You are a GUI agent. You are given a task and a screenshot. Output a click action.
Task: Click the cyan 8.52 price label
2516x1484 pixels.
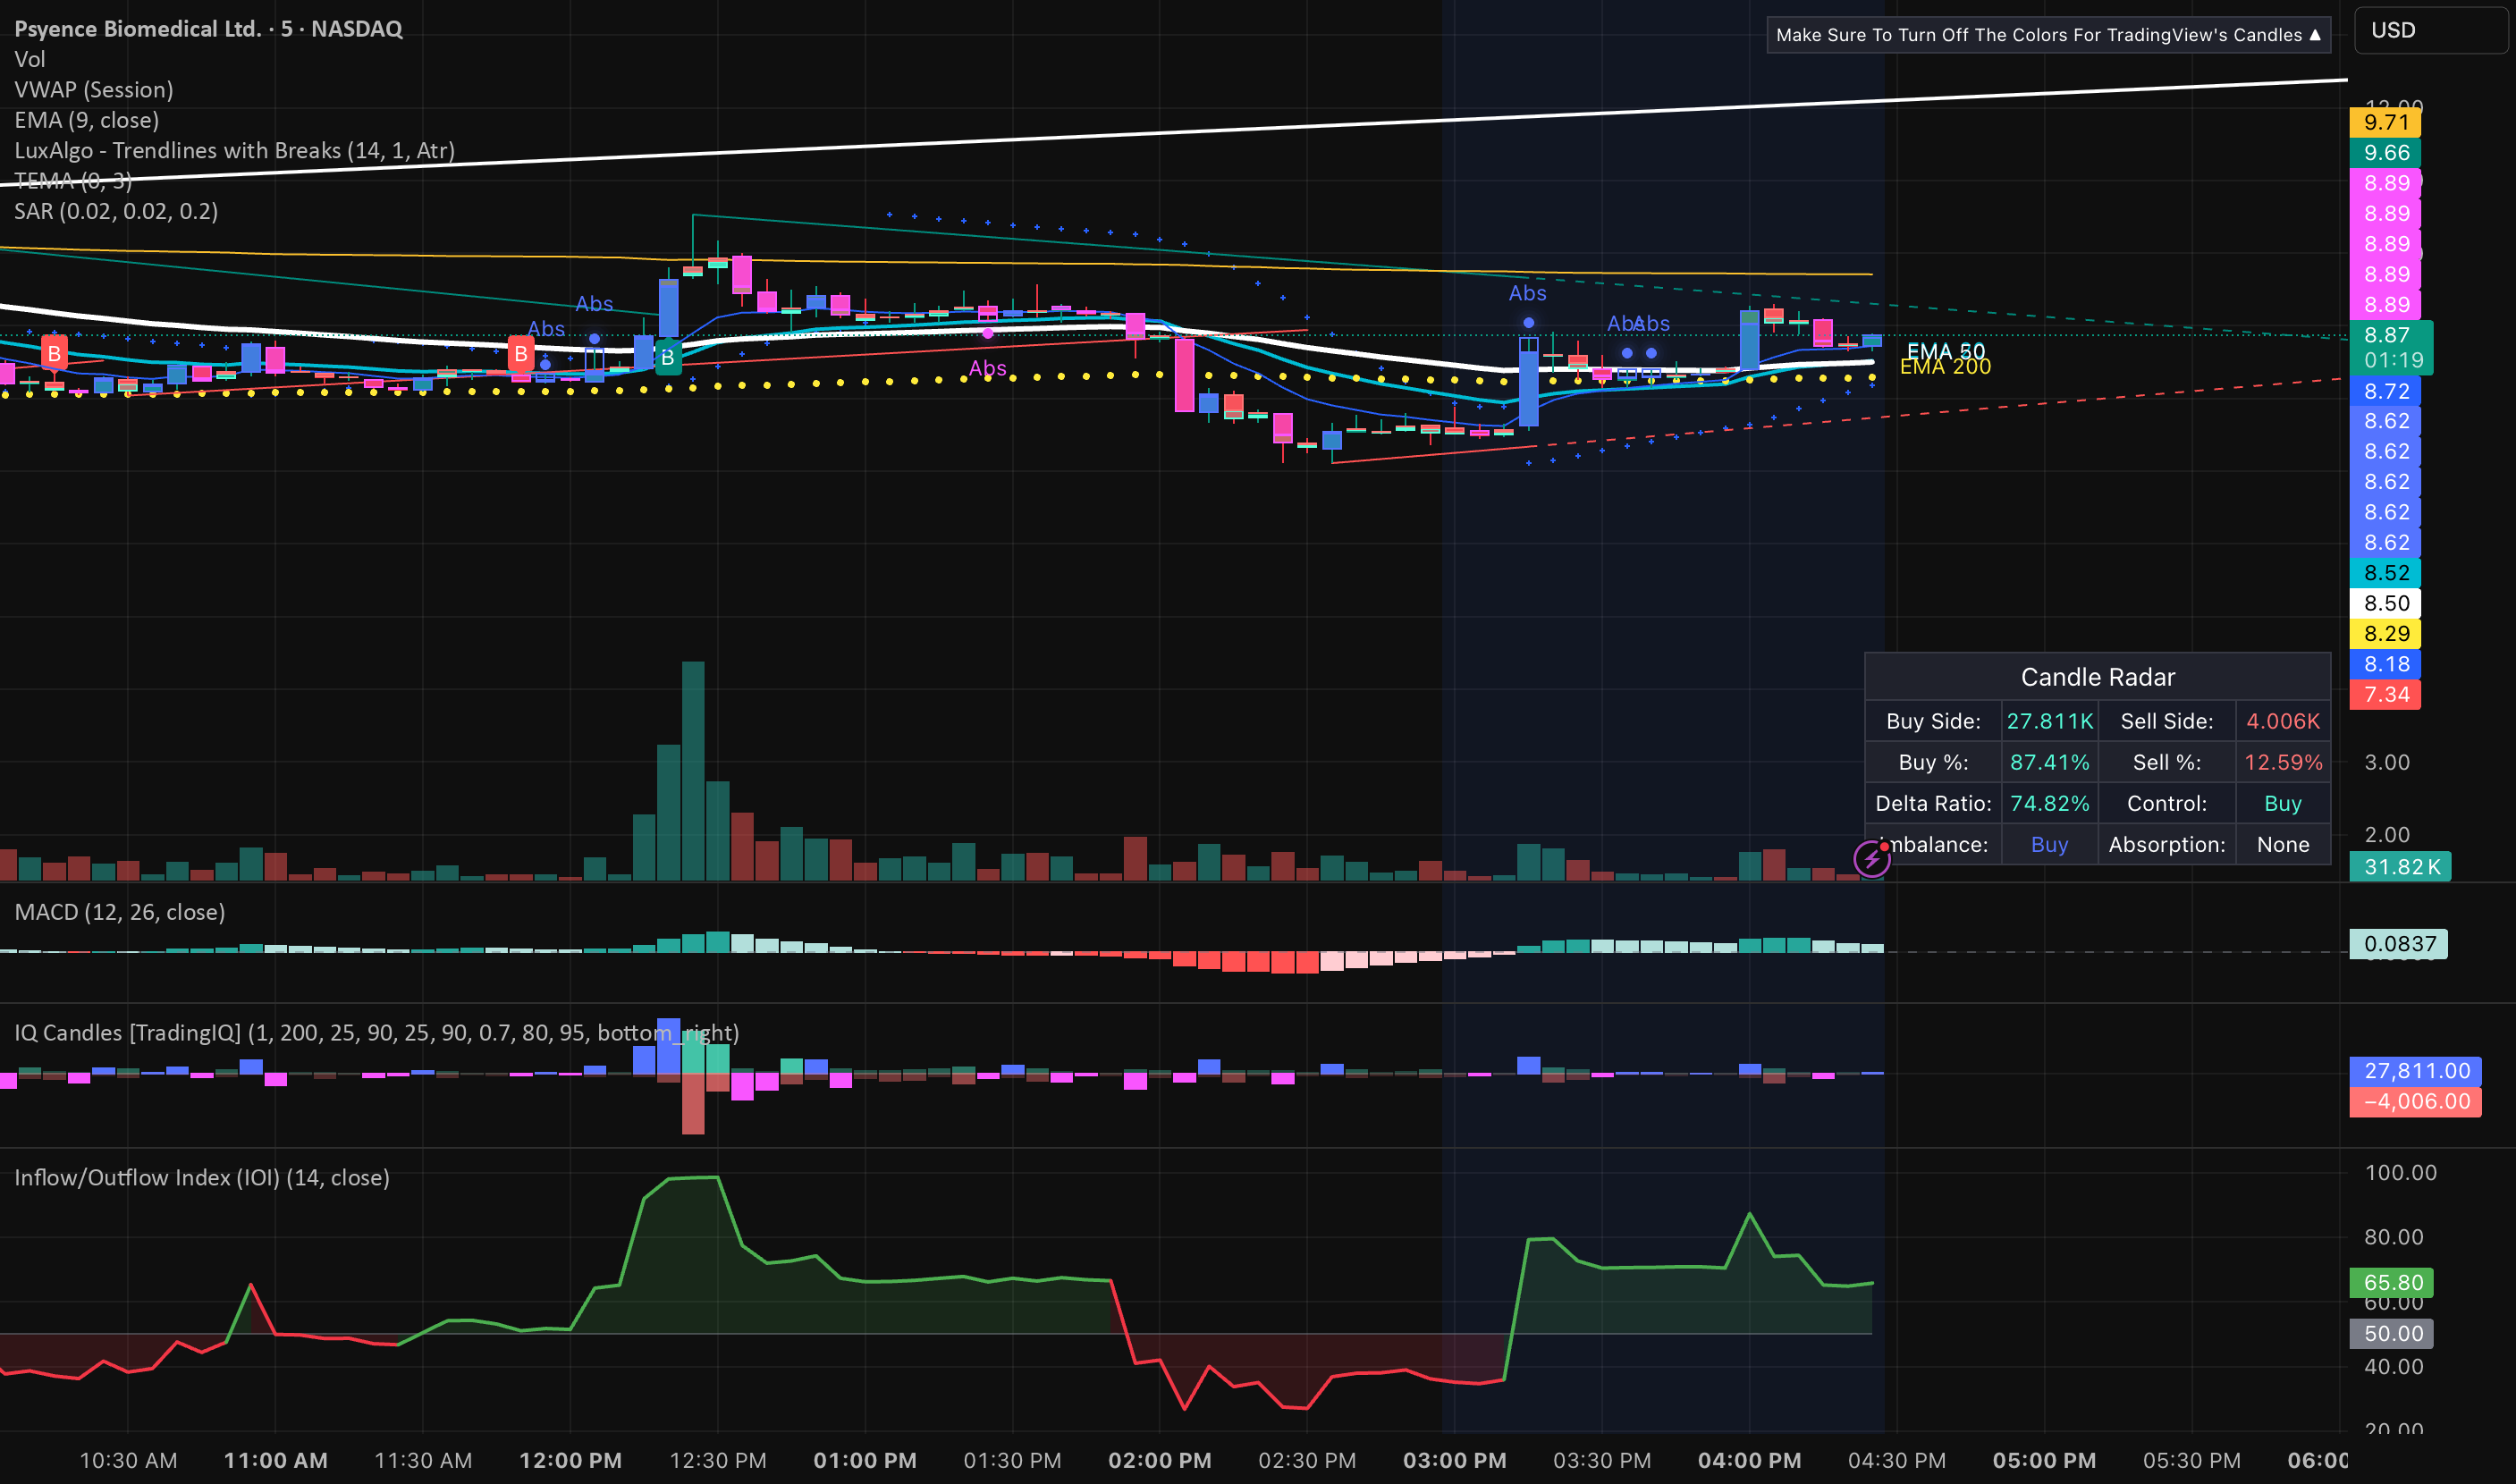[x=2385, y=573]
